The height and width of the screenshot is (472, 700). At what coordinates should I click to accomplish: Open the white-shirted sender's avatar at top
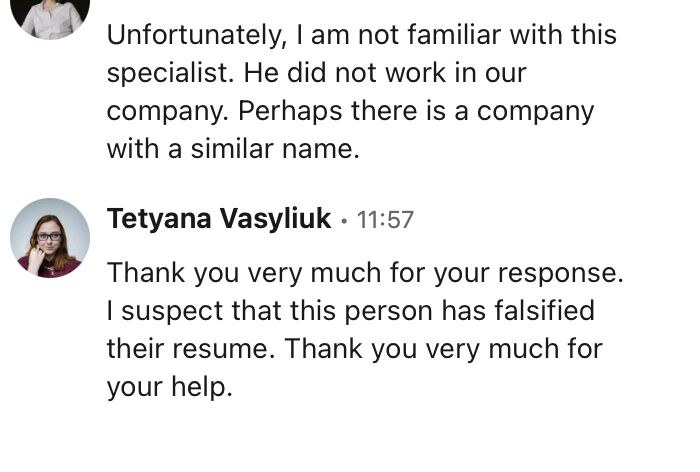pyautogui.click(x=50, y=18)
